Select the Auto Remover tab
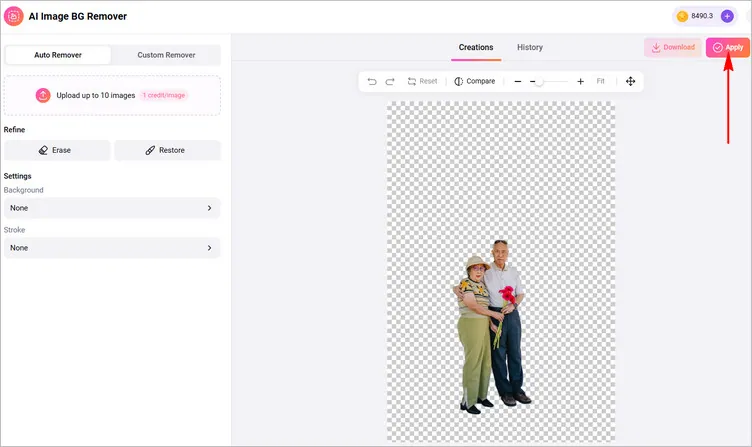Screen dimensions: 752x447 point(58,55)
